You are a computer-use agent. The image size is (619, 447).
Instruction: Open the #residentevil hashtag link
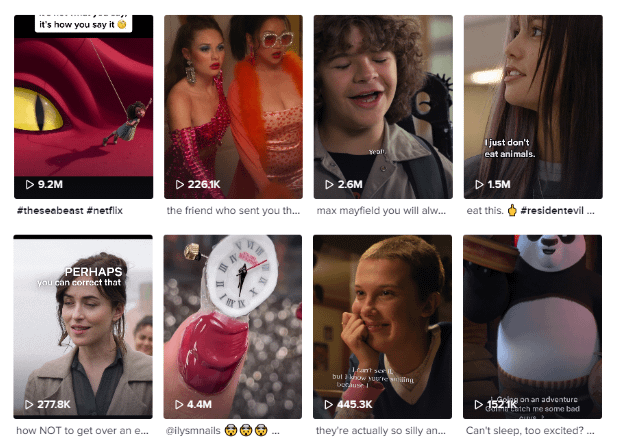(x=552, y=210)
